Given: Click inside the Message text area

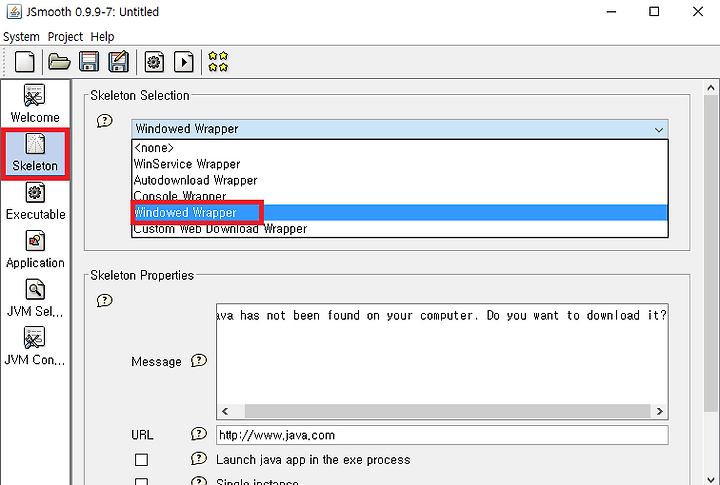Looking at the screenshot, I should (442, 354).
